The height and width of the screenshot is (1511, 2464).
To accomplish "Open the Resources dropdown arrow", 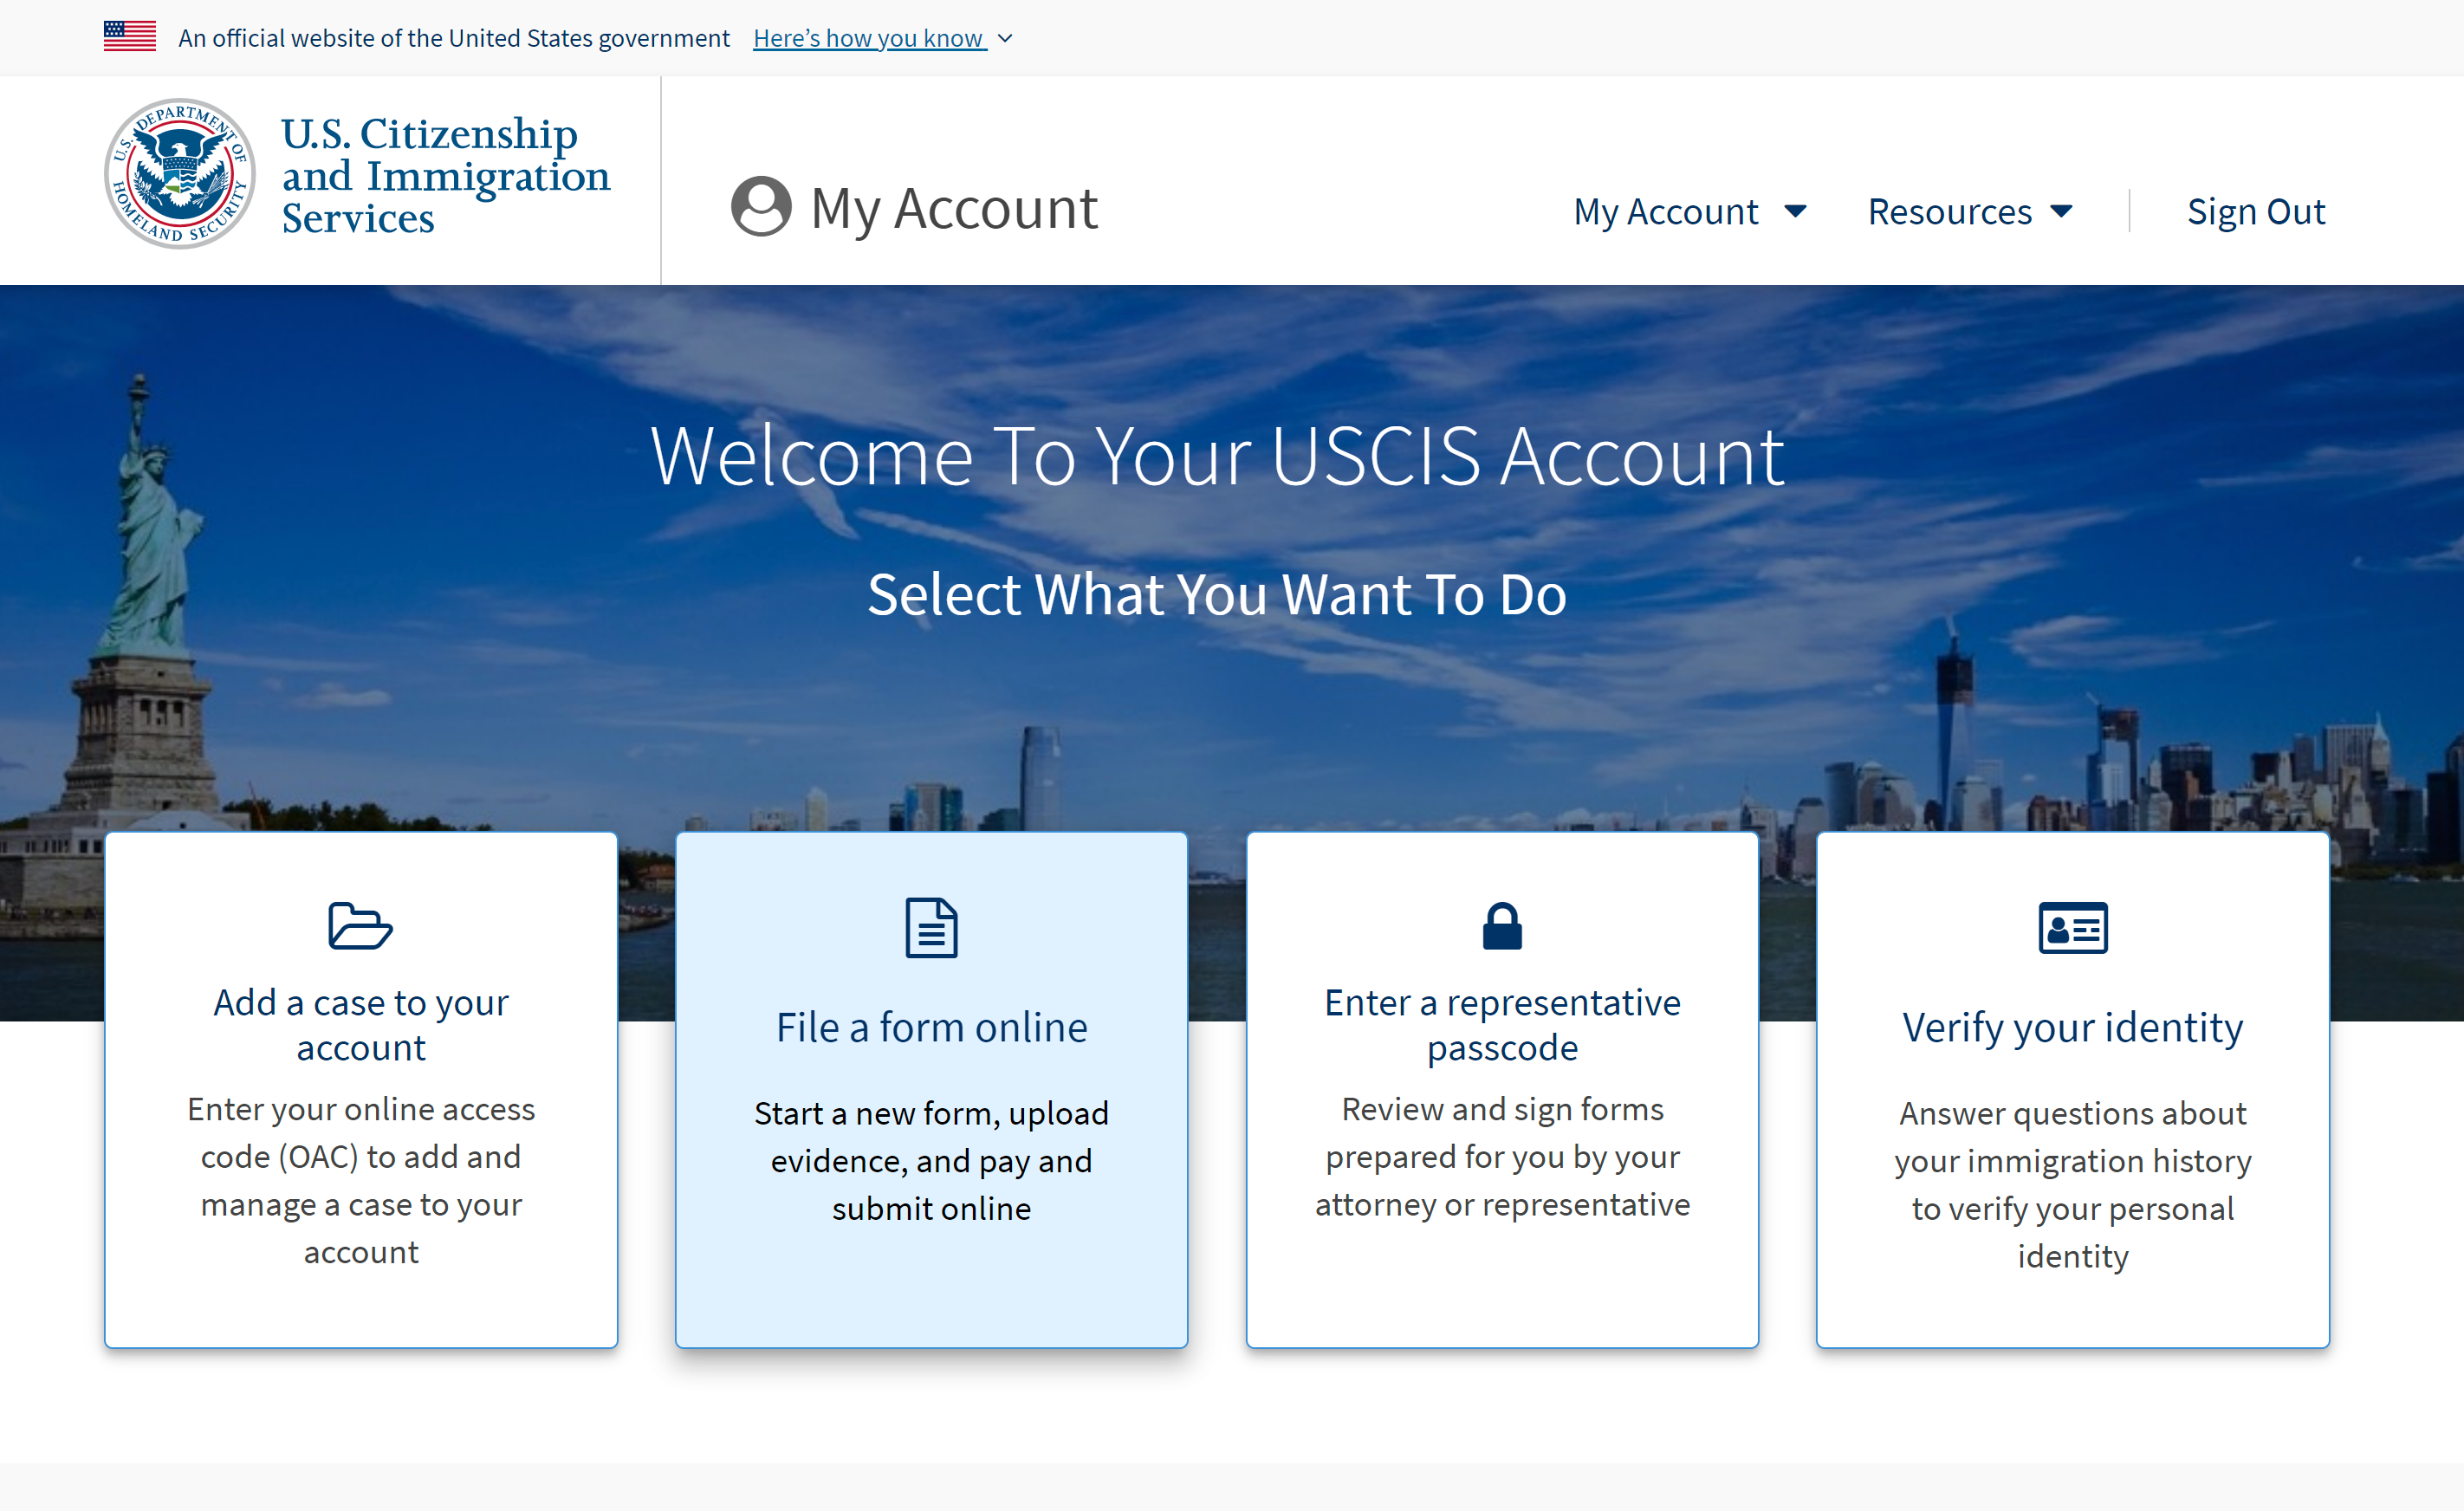I will 2061,211.
